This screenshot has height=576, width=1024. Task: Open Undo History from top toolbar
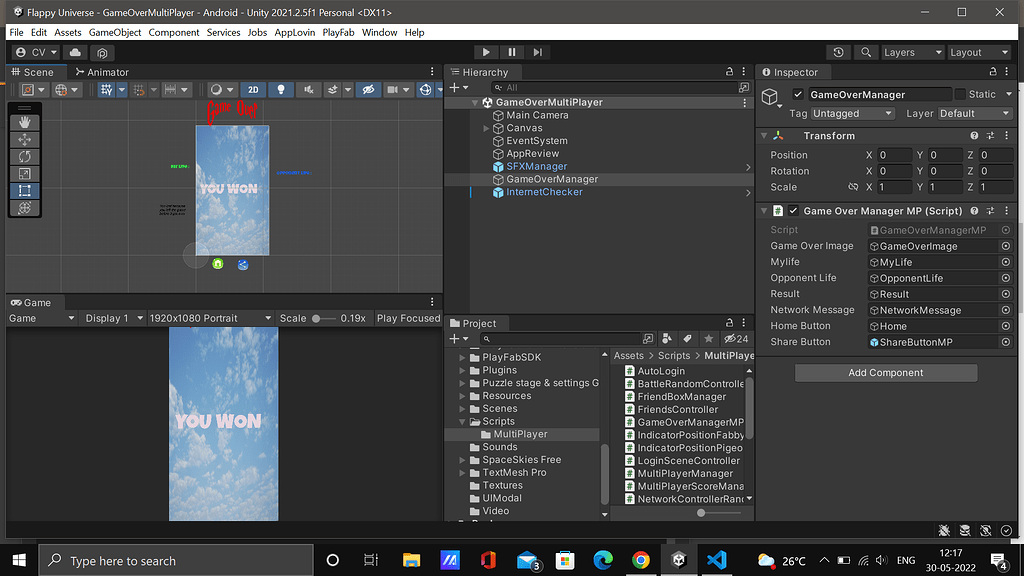point(838,52)
